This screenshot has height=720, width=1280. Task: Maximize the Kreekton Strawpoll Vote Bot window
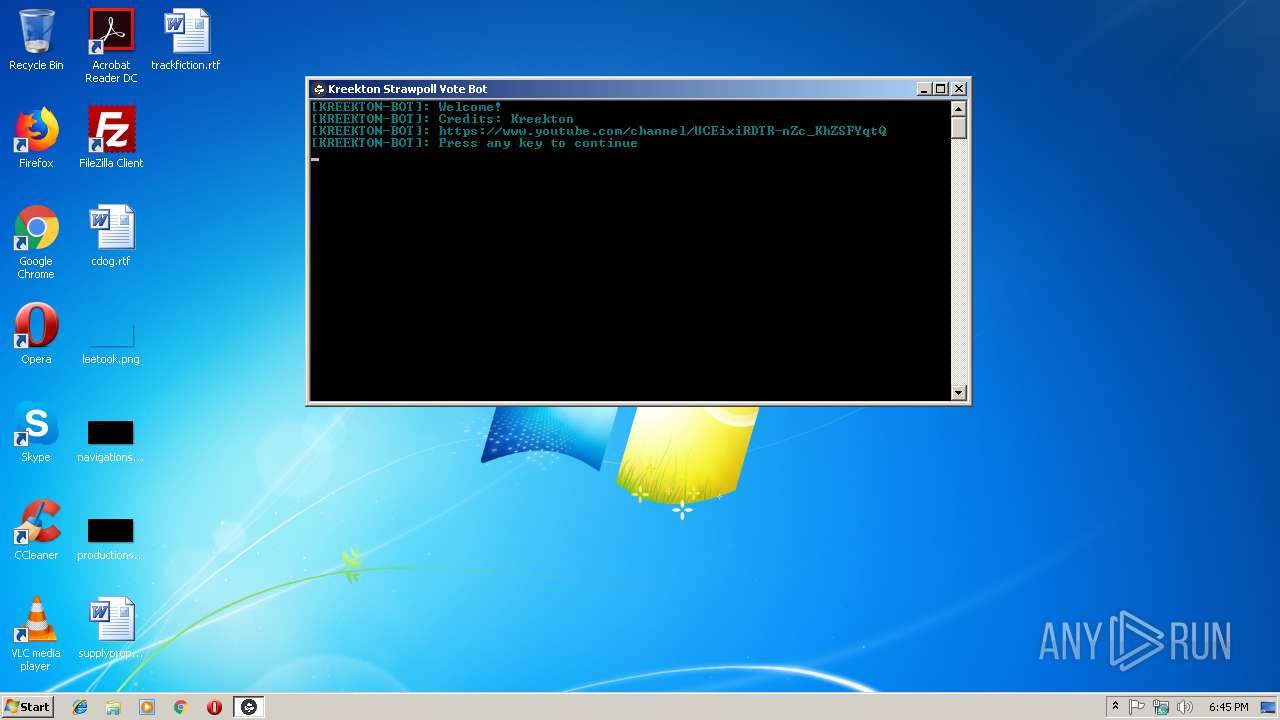[x=941, y=89]
